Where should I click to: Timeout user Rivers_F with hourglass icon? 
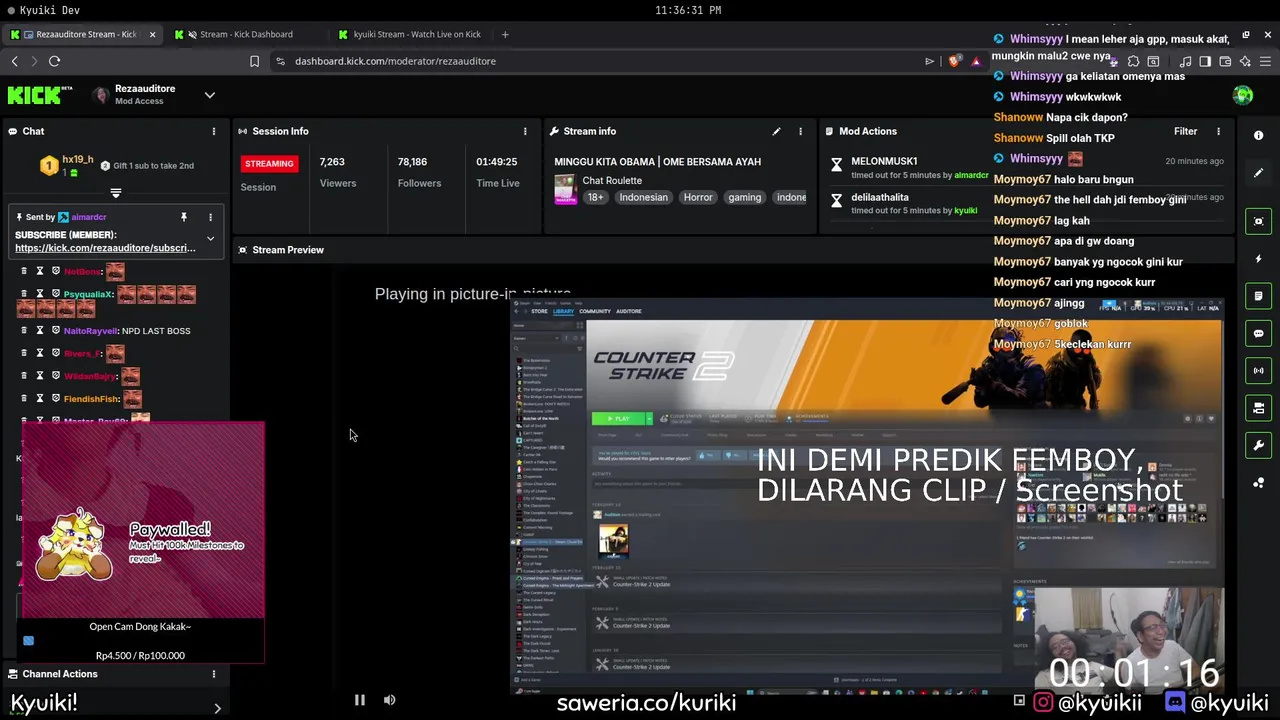click(40, 353)
